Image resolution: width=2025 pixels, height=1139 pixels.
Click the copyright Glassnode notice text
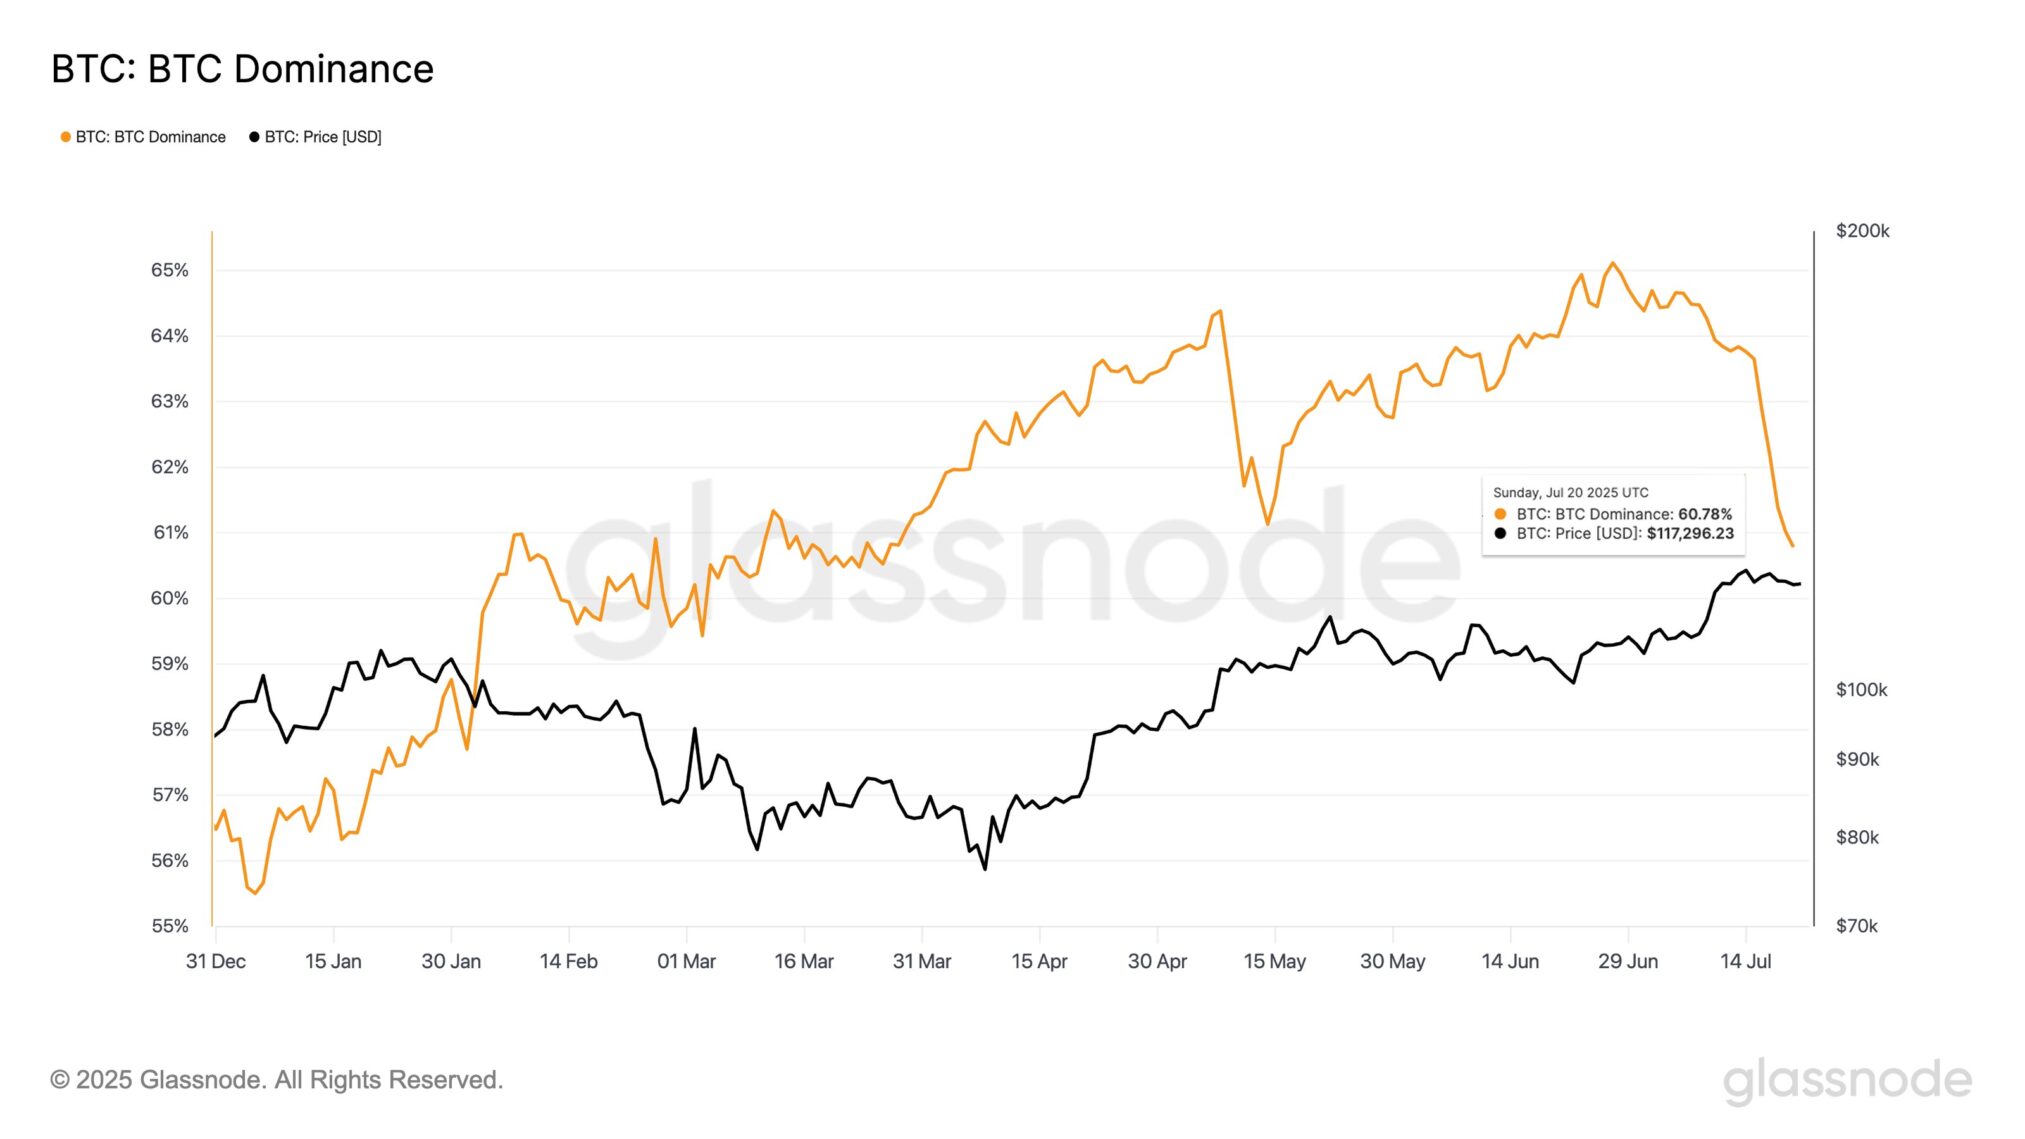[276, 1080]
